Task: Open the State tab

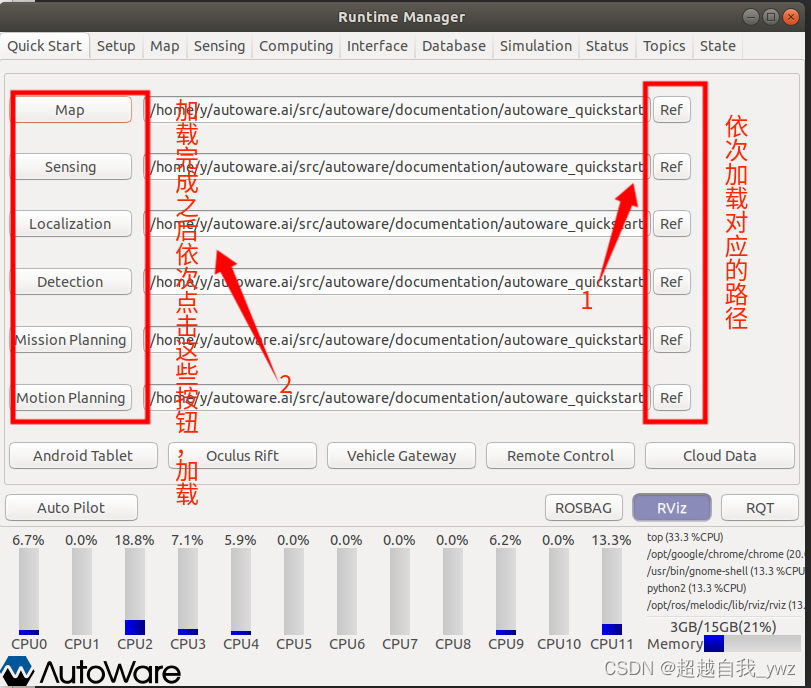Action: 717,46
